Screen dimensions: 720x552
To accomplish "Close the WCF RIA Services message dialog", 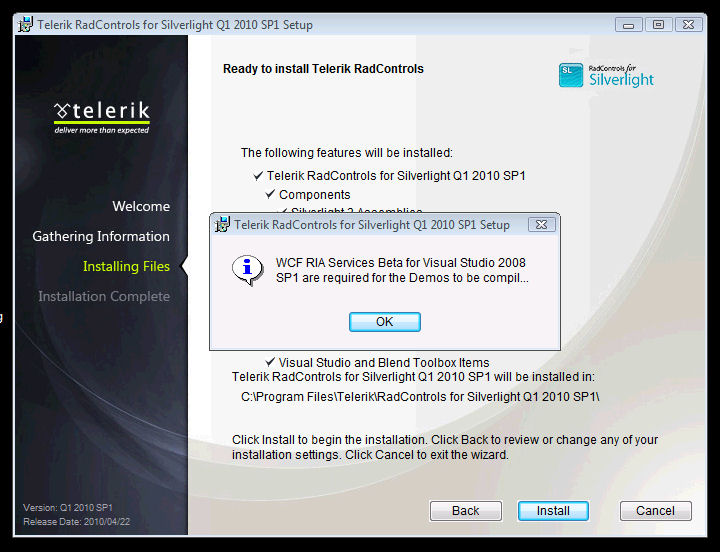I will point(541,225).
